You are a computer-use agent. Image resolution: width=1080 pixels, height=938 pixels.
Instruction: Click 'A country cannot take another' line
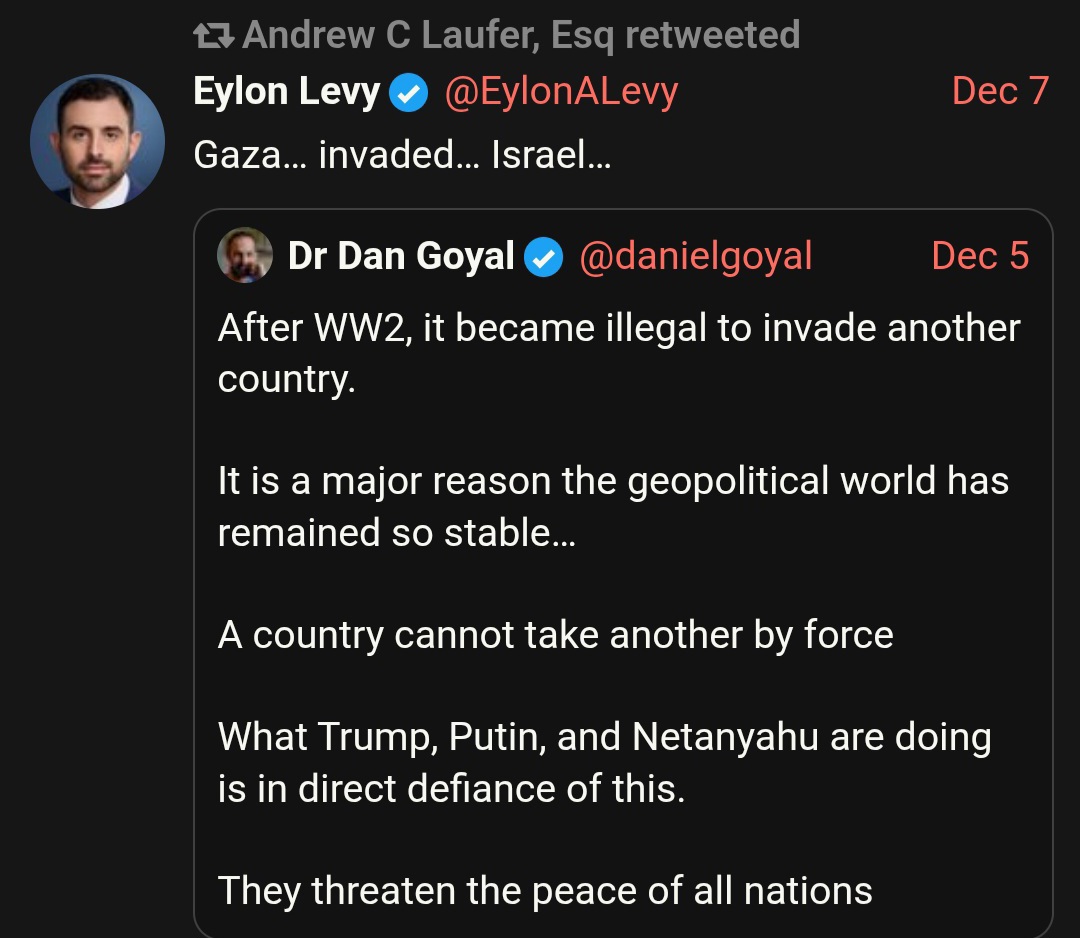click(556, 634)
